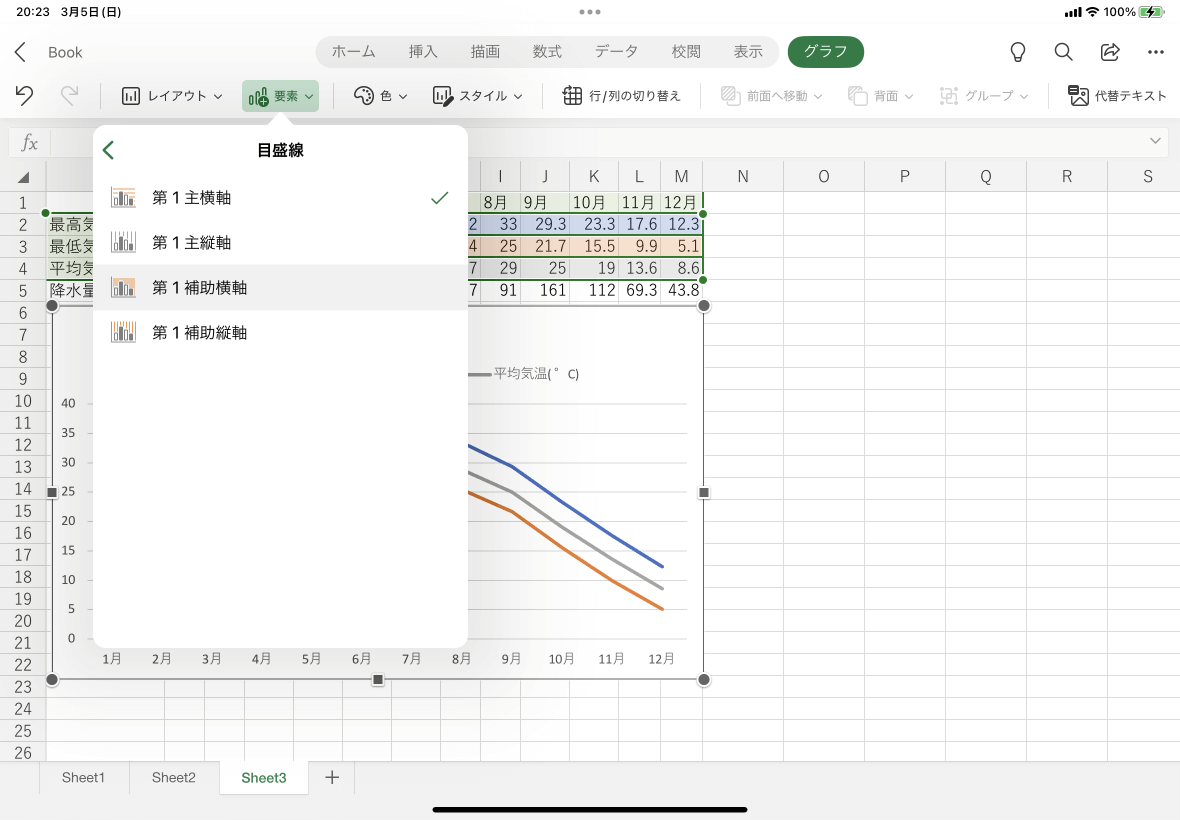The height and width of the screenshot is (820, 1180).
Task: Switch to the 表示 tab
Action: 748,51
